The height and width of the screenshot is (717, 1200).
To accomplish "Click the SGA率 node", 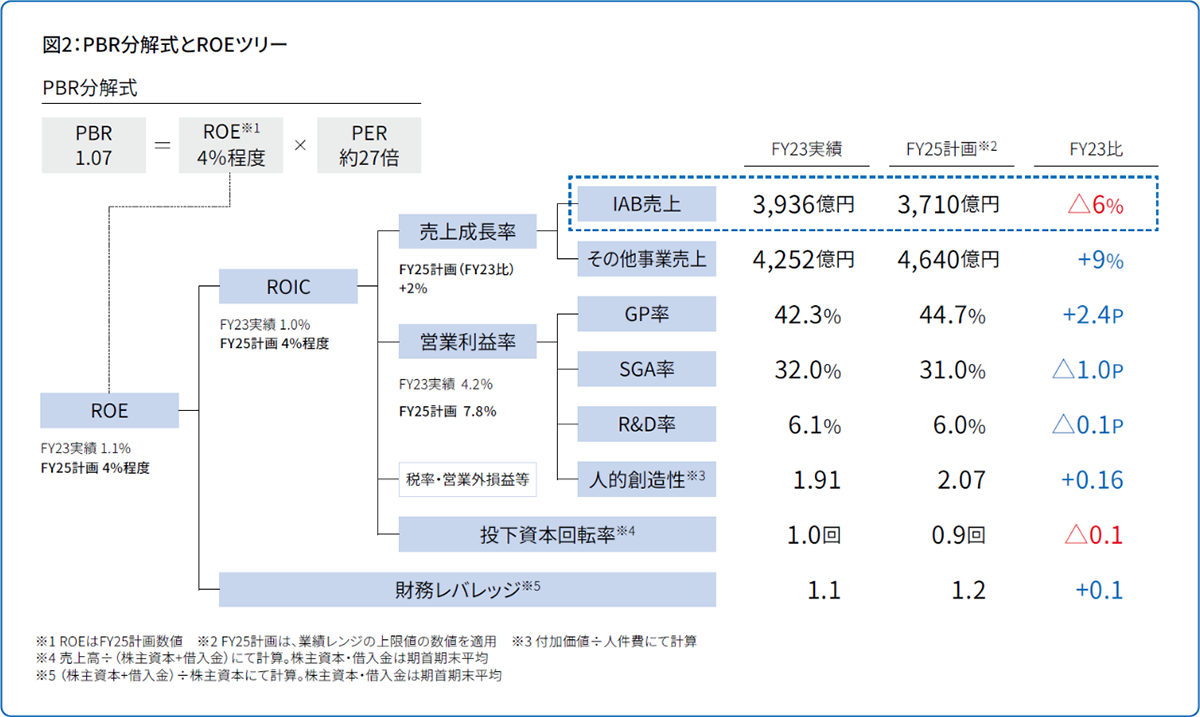I will pyautogui.click(x=647, y=369).
